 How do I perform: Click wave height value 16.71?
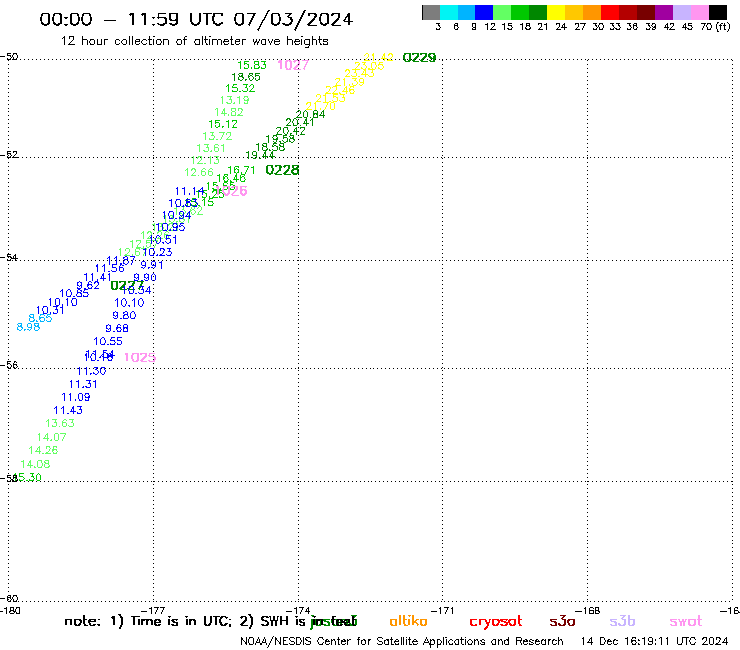[241, 170]
